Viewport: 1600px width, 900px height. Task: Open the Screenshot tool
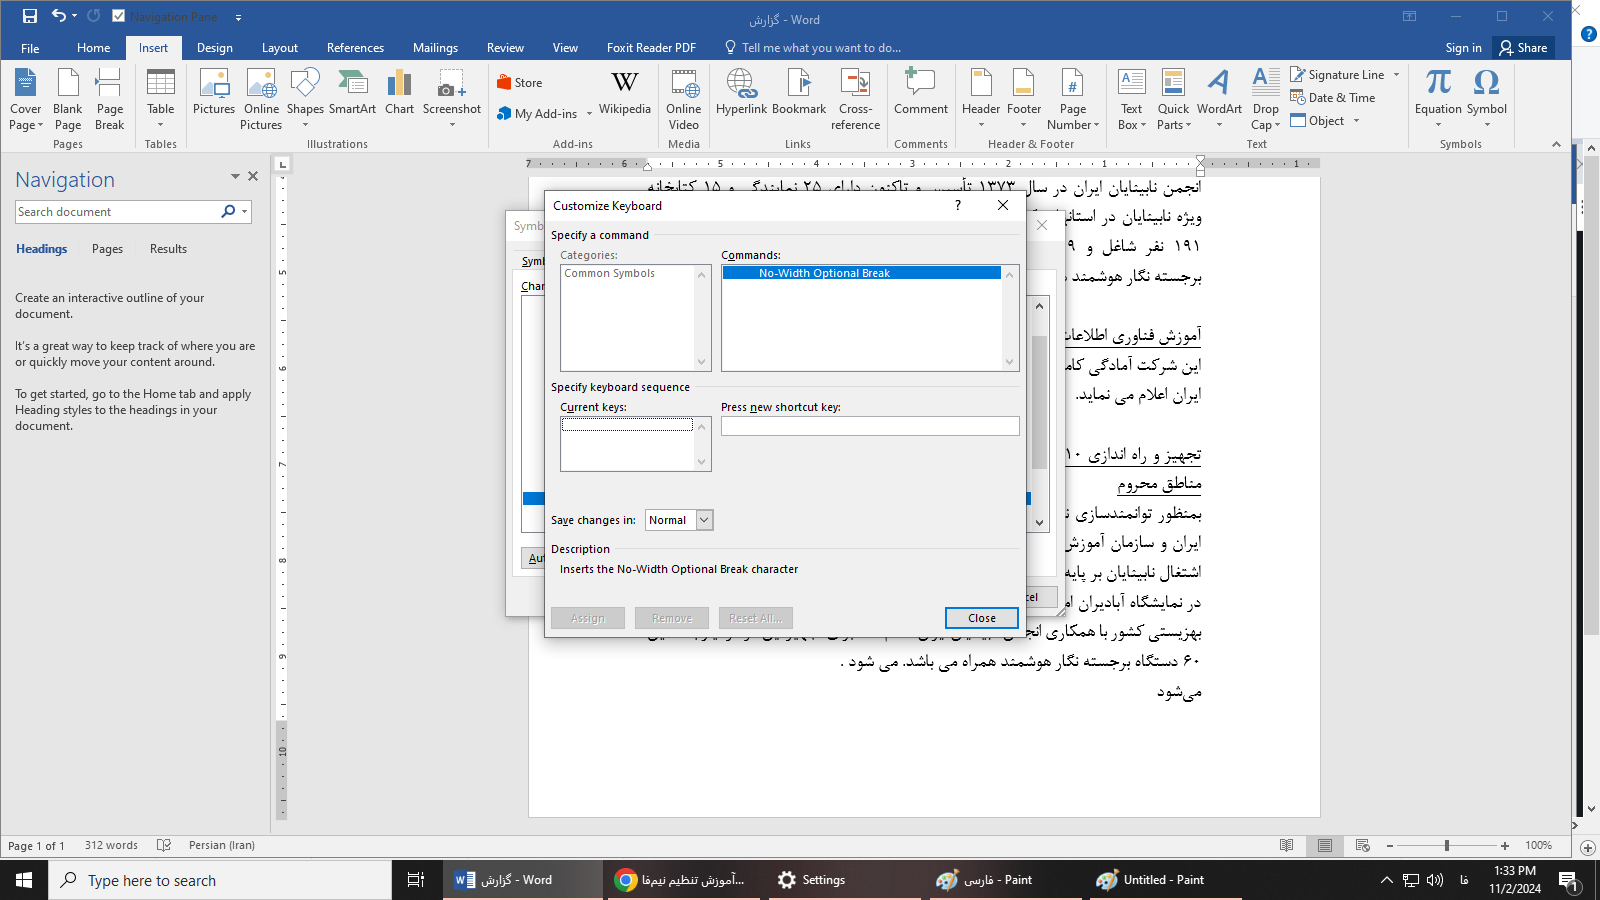pos(452,98)
